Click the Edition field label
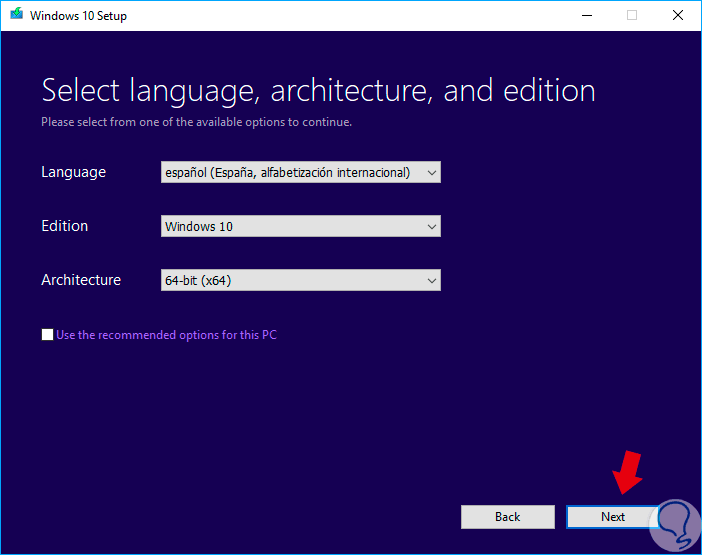 (x=64, y=226)
